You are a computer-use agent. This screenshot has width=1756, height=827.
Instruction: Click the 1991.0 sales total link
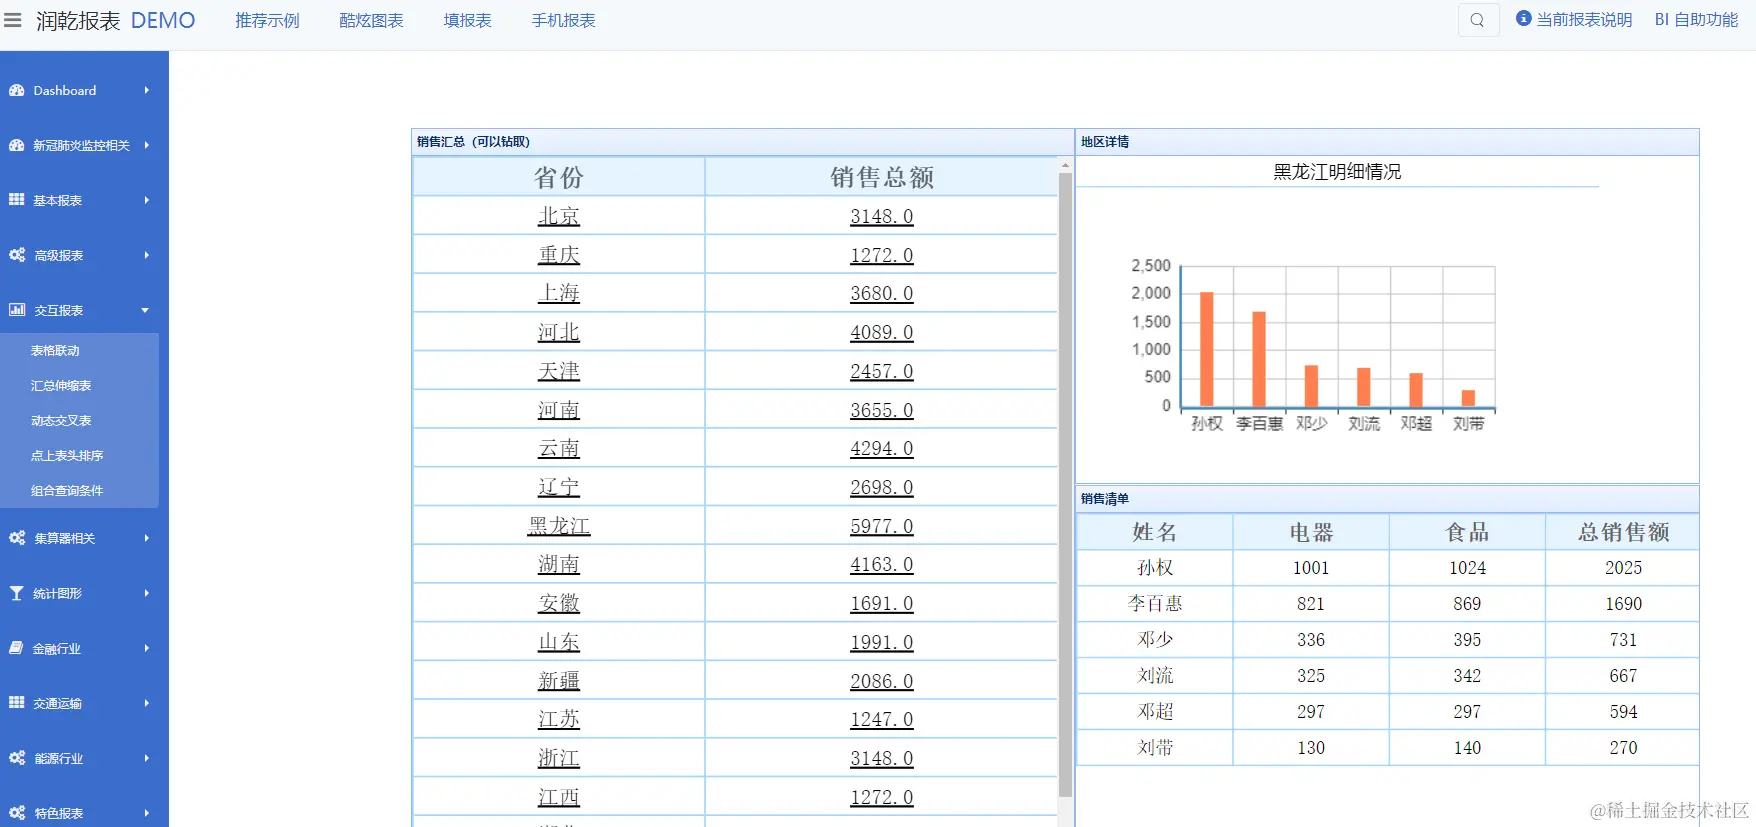coord(881,642)
